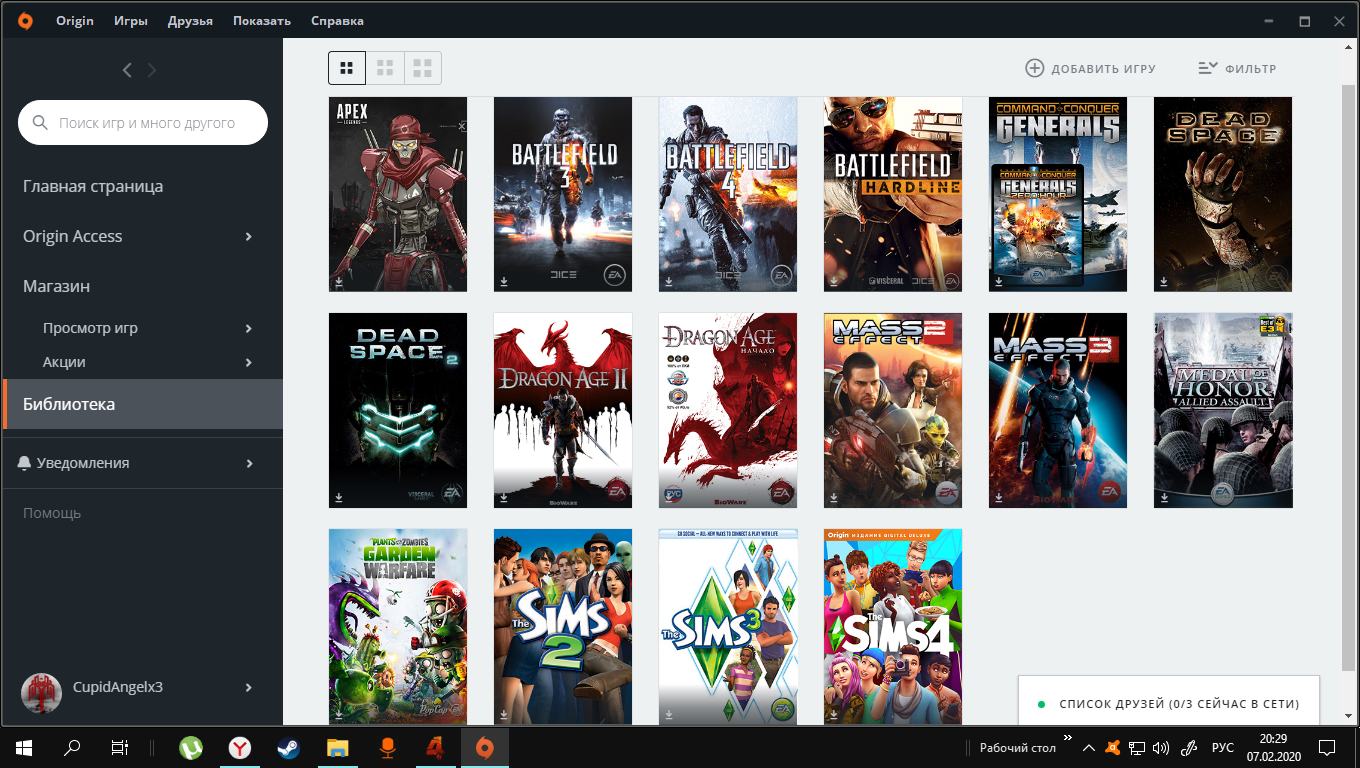Screen dimensions: 1360x768
Task: Select the Dead Space tile
Action: pos(1223,194)
